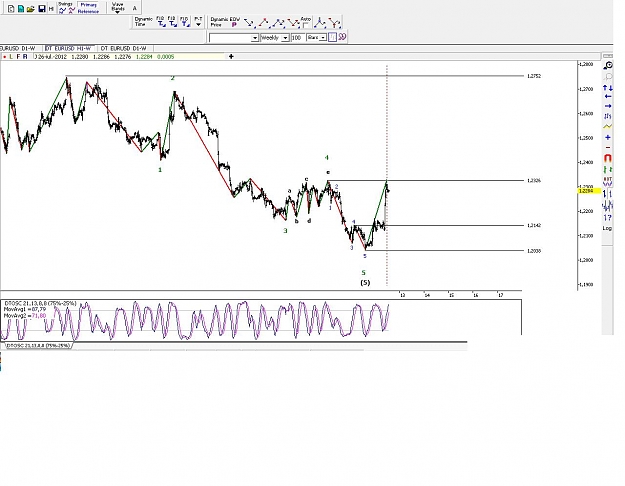Click the bars count field showing 100
The image size is (625, 486).
297,38
